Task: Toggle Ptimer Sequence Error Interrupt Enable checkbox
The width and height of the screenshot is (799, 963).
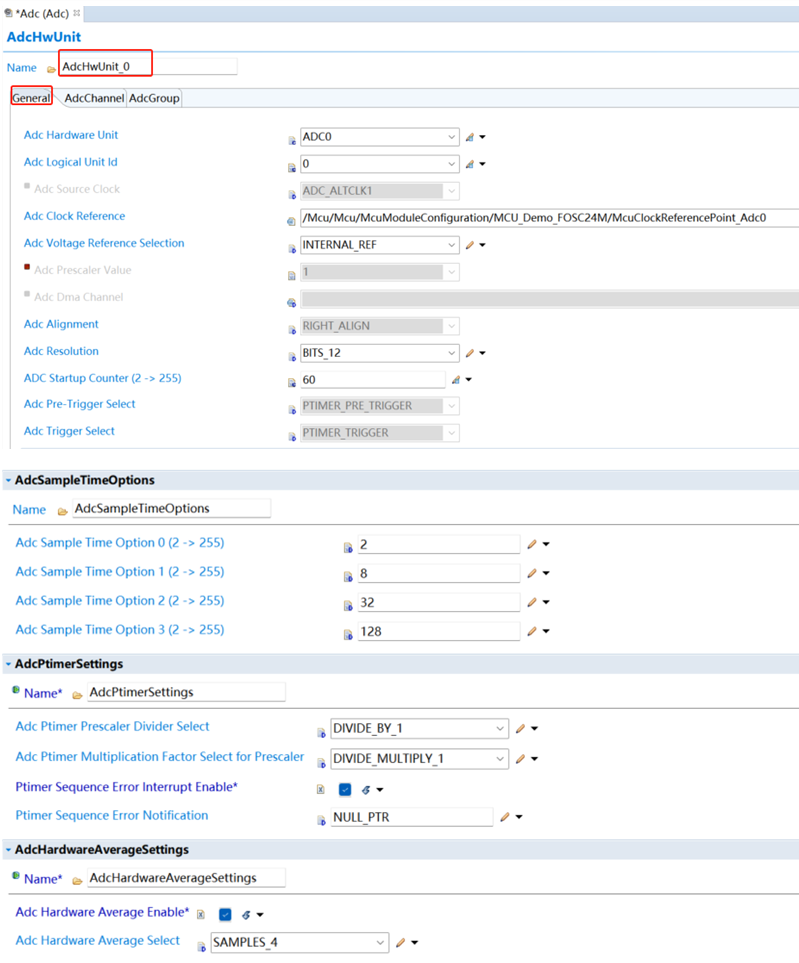Action: pos(345,789)
